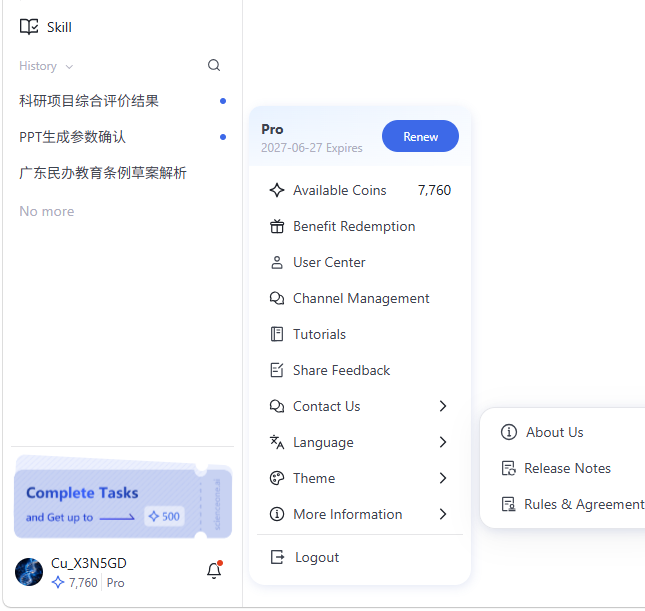Open history chat PPT生成参数确认

(72, 137)
